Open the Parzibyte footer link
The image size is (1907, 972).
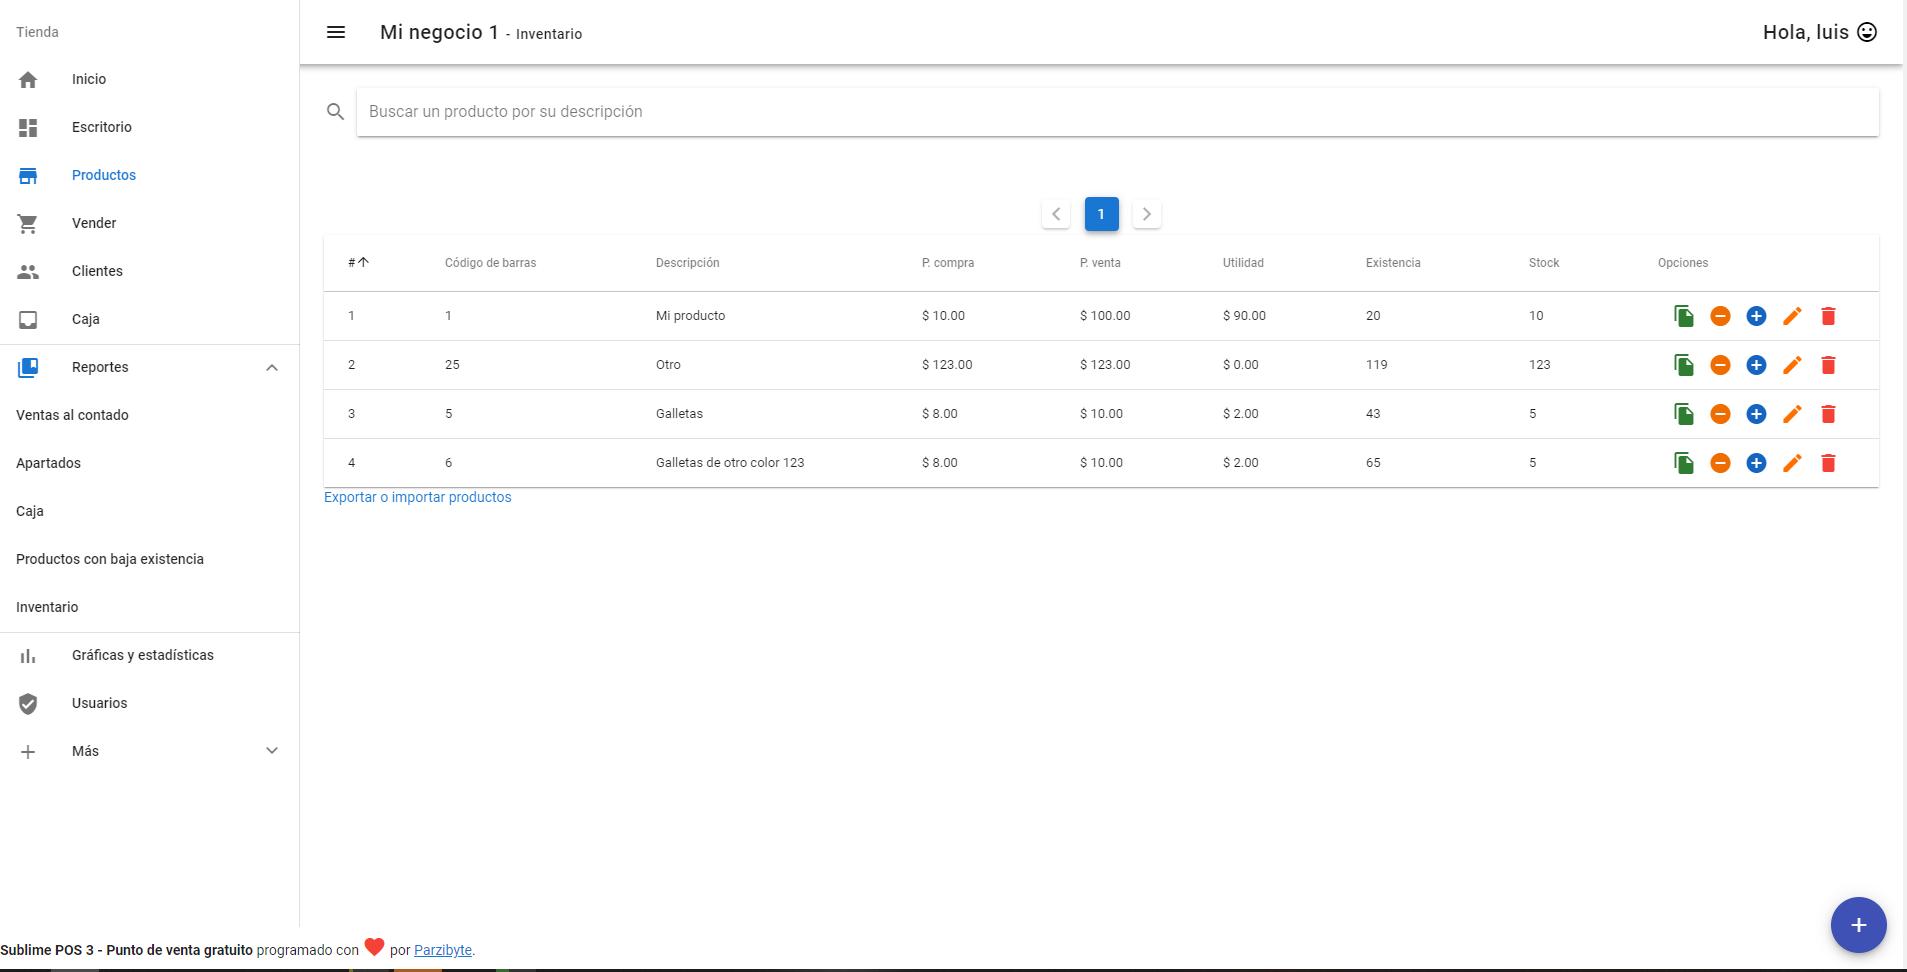(442, 950)
